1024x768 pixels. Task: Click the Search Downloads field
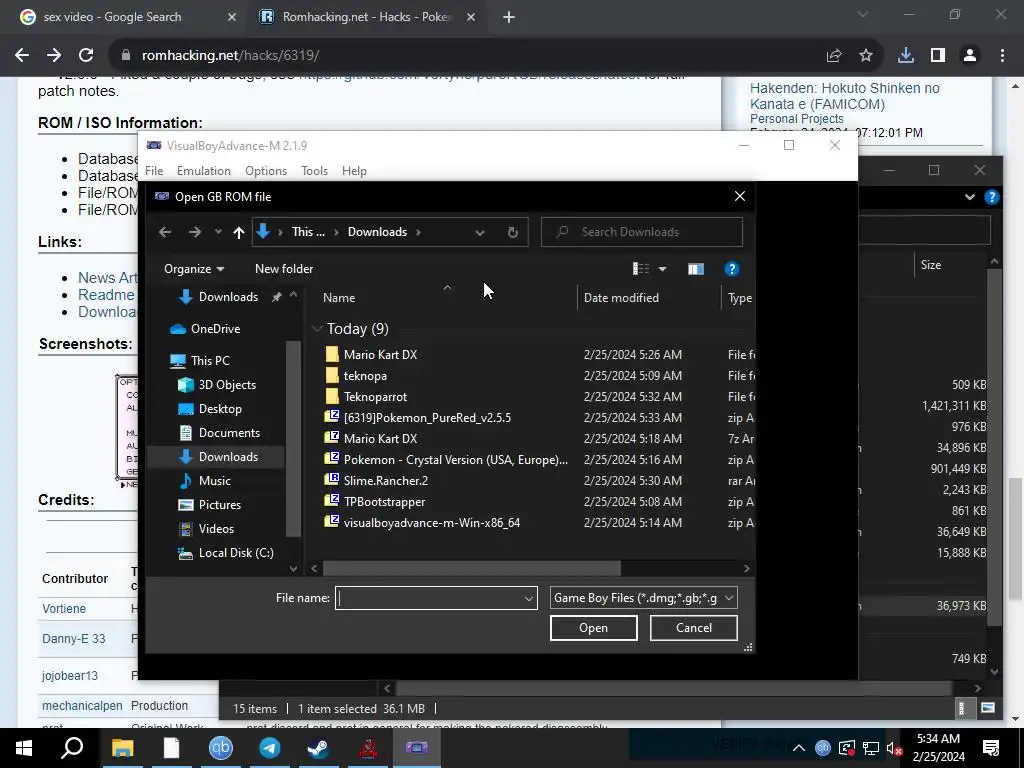[642, 232]
